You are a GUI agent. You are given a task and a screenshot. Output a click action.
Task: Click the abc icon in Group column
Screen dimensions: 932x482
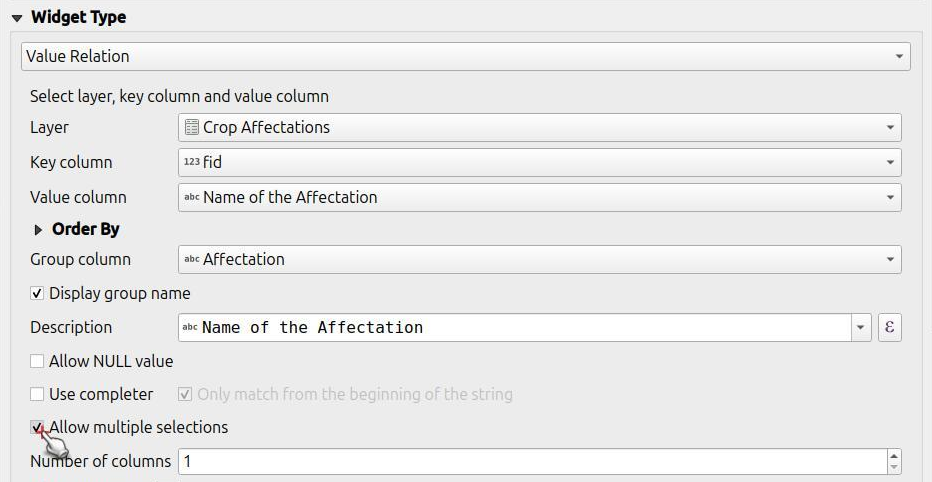tap(191, 259)
